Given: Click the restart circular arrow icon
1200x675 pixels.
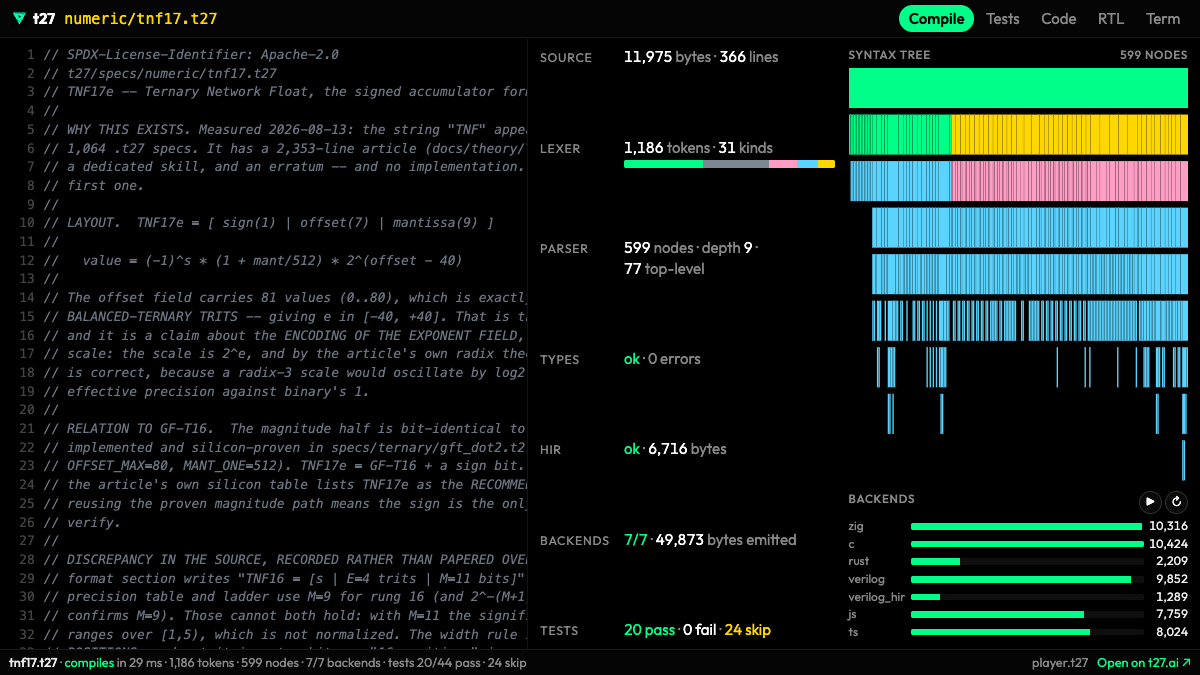Looking at the screenshot, I should (1176, 502).
